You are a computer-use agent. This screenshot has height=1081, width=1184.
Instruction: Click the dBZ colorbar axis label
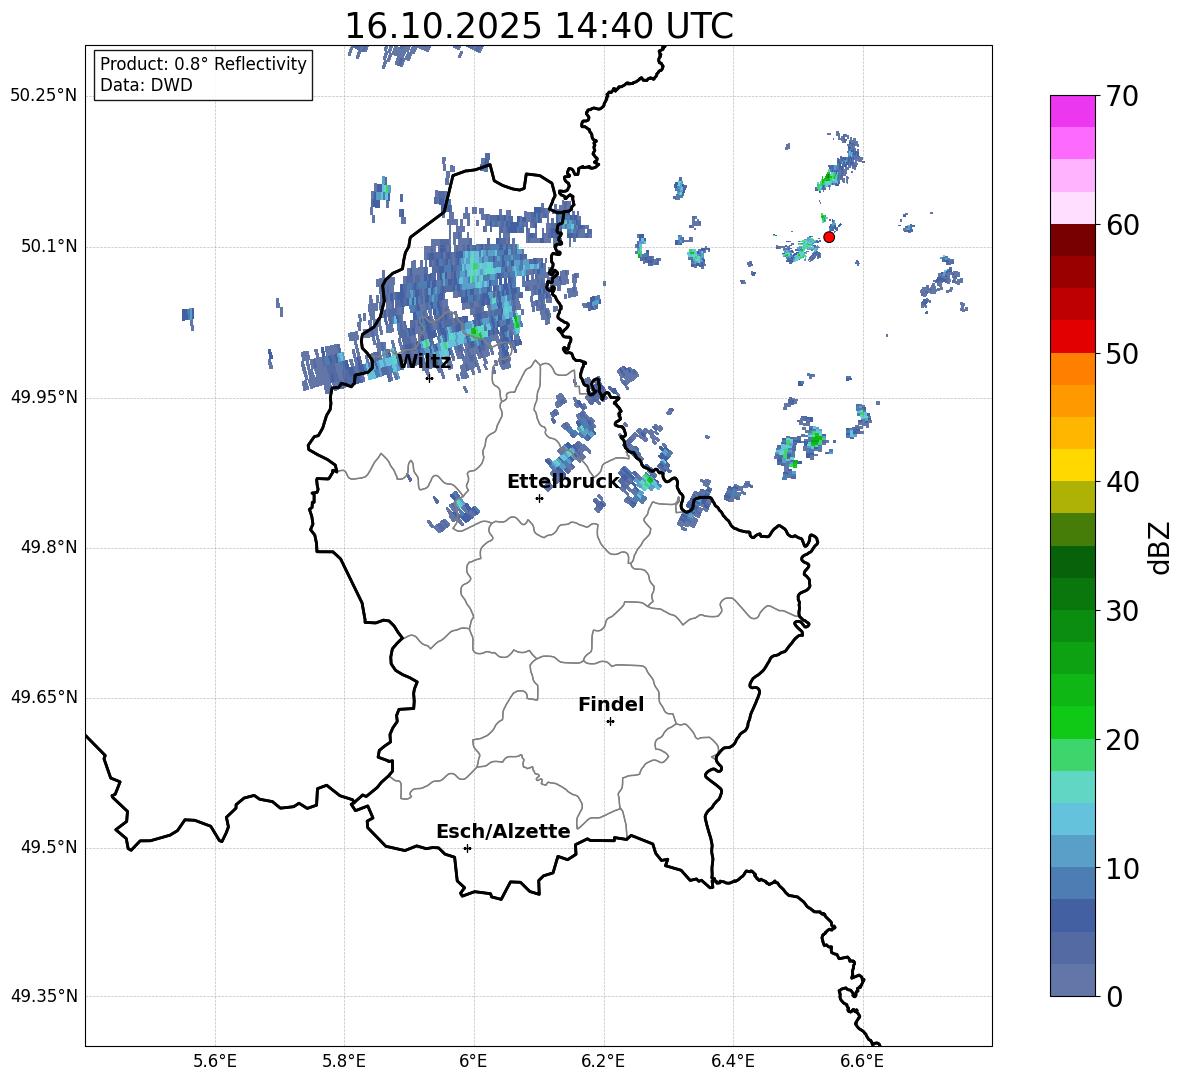[1160, 547]
